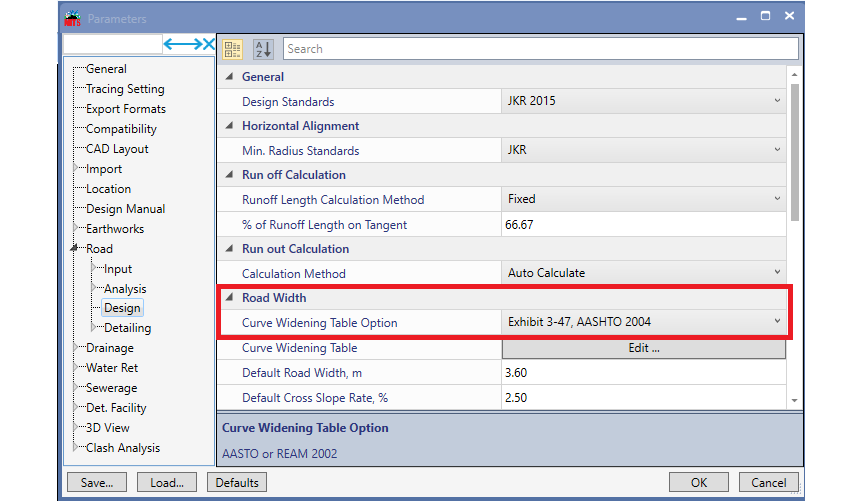Click the MiTS app icon in title bar
The width and height of the screenshot is (862, 501).
pos(73,18)
